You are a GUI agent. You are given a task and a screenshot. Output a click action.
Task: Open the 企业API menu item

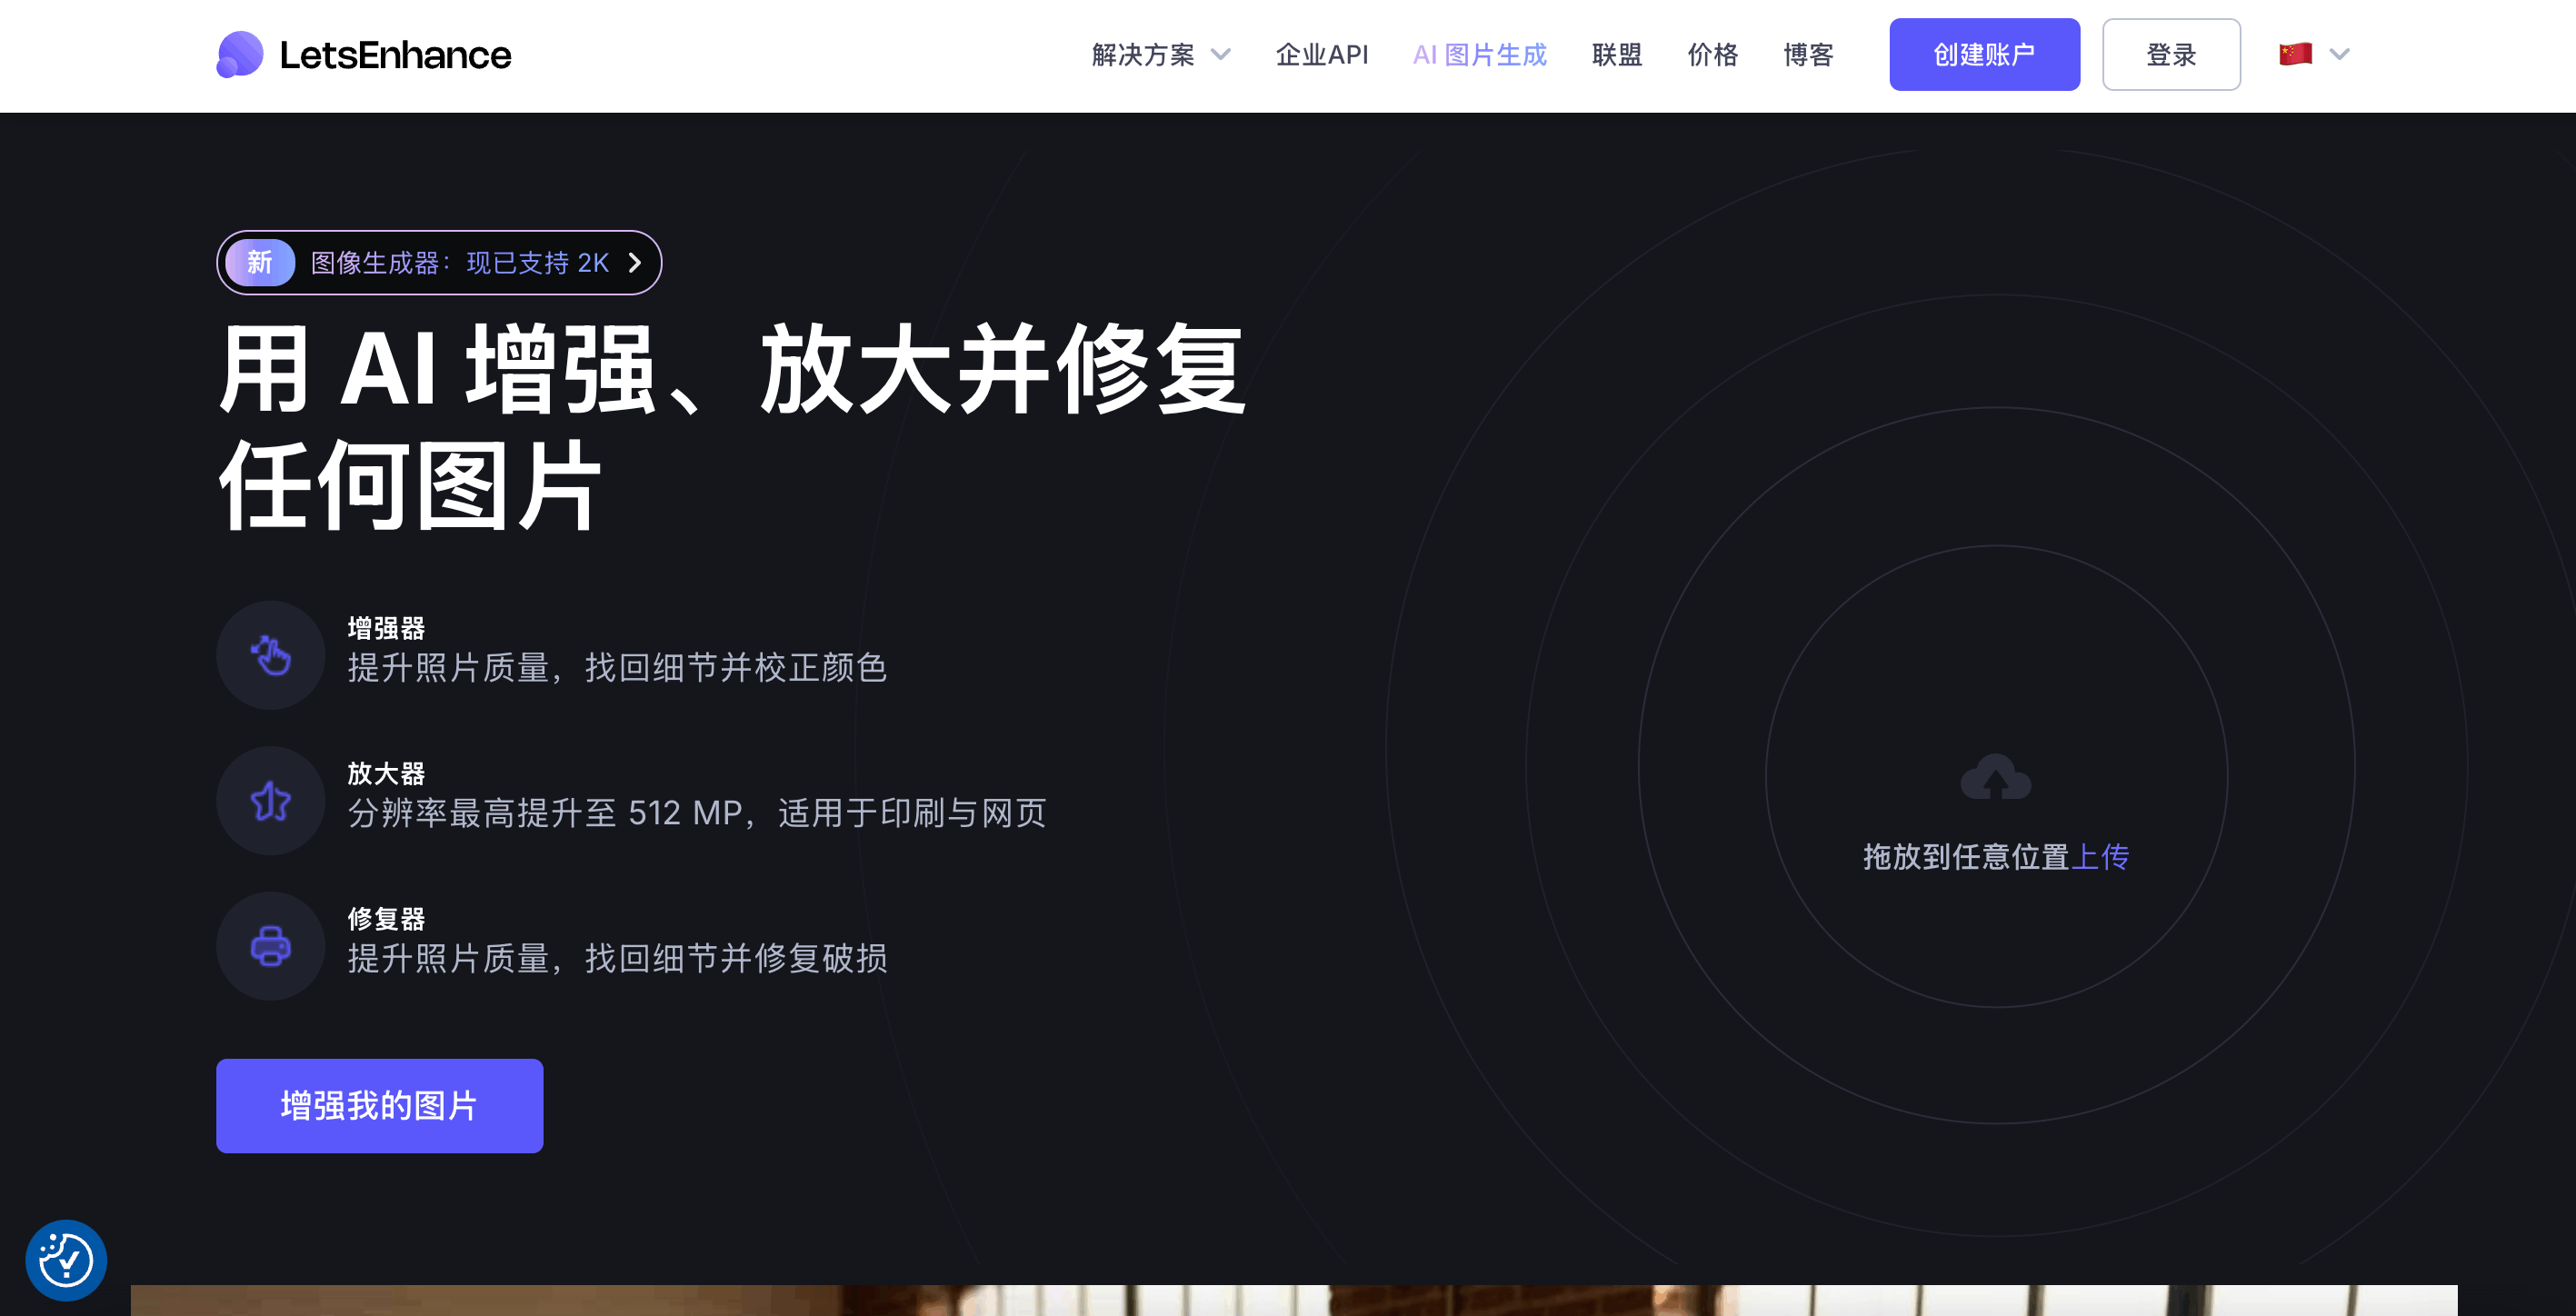[x=1322, y=54]
